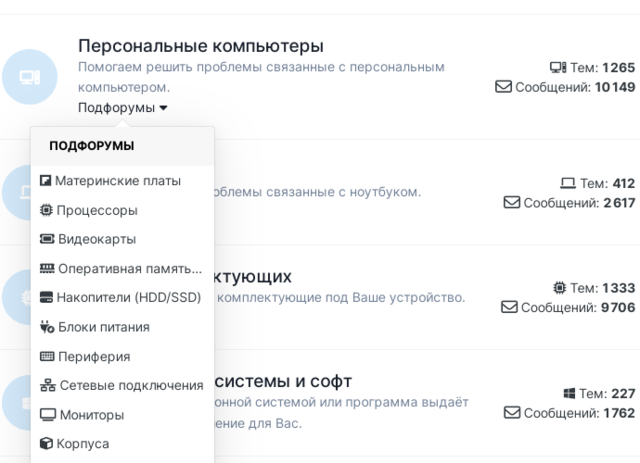Click the cube icon beside Корпуса
The width and height of the screenshot is (640, 463).
coord(46,443)
